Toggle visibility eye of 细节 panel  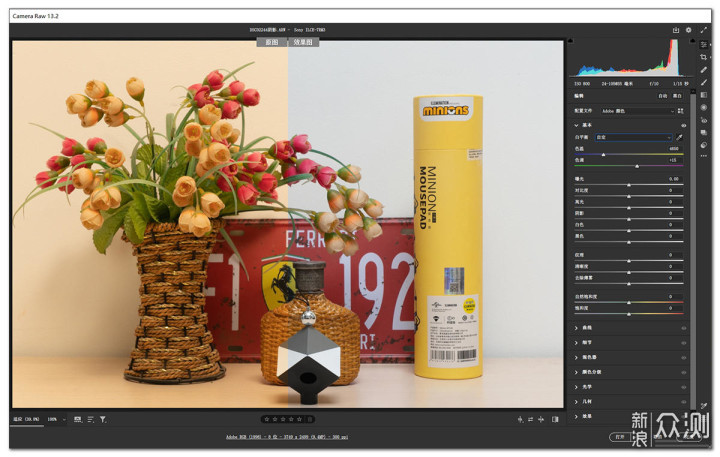click(x=684, y=343)
